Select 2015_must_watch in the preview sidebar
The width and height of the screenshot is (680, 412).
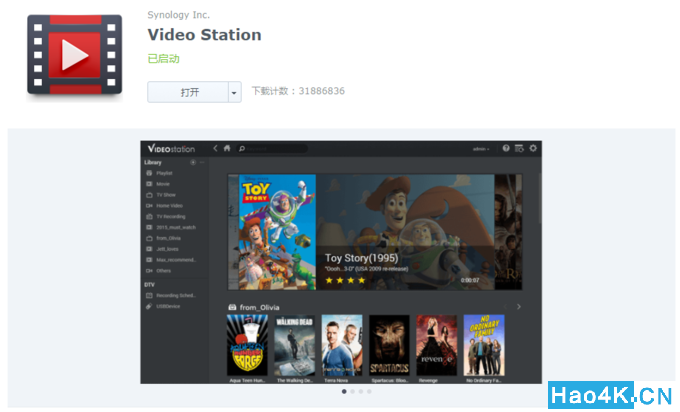click(176, 227)
